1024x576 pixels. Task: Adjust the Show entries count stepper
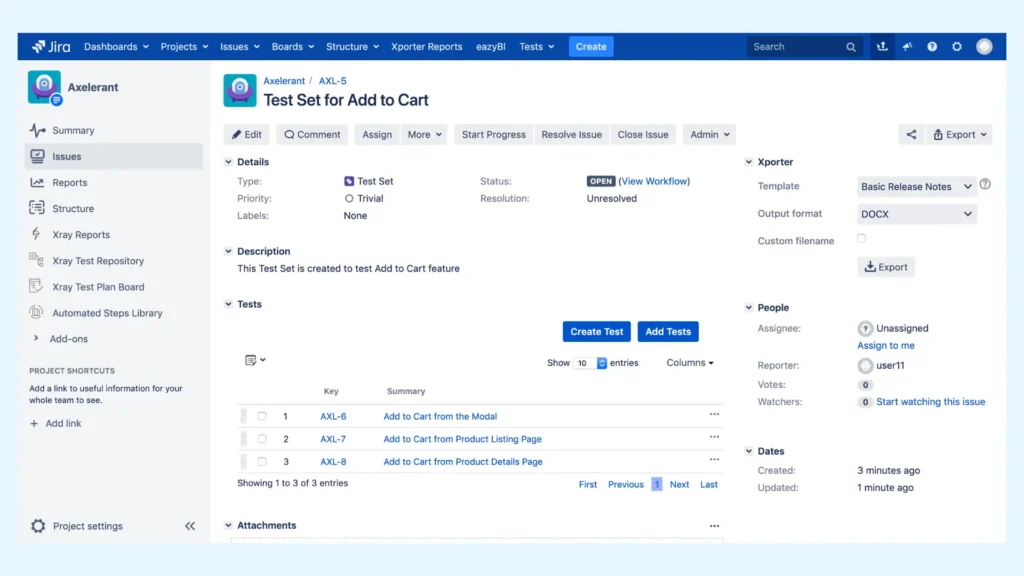[601, 363]
